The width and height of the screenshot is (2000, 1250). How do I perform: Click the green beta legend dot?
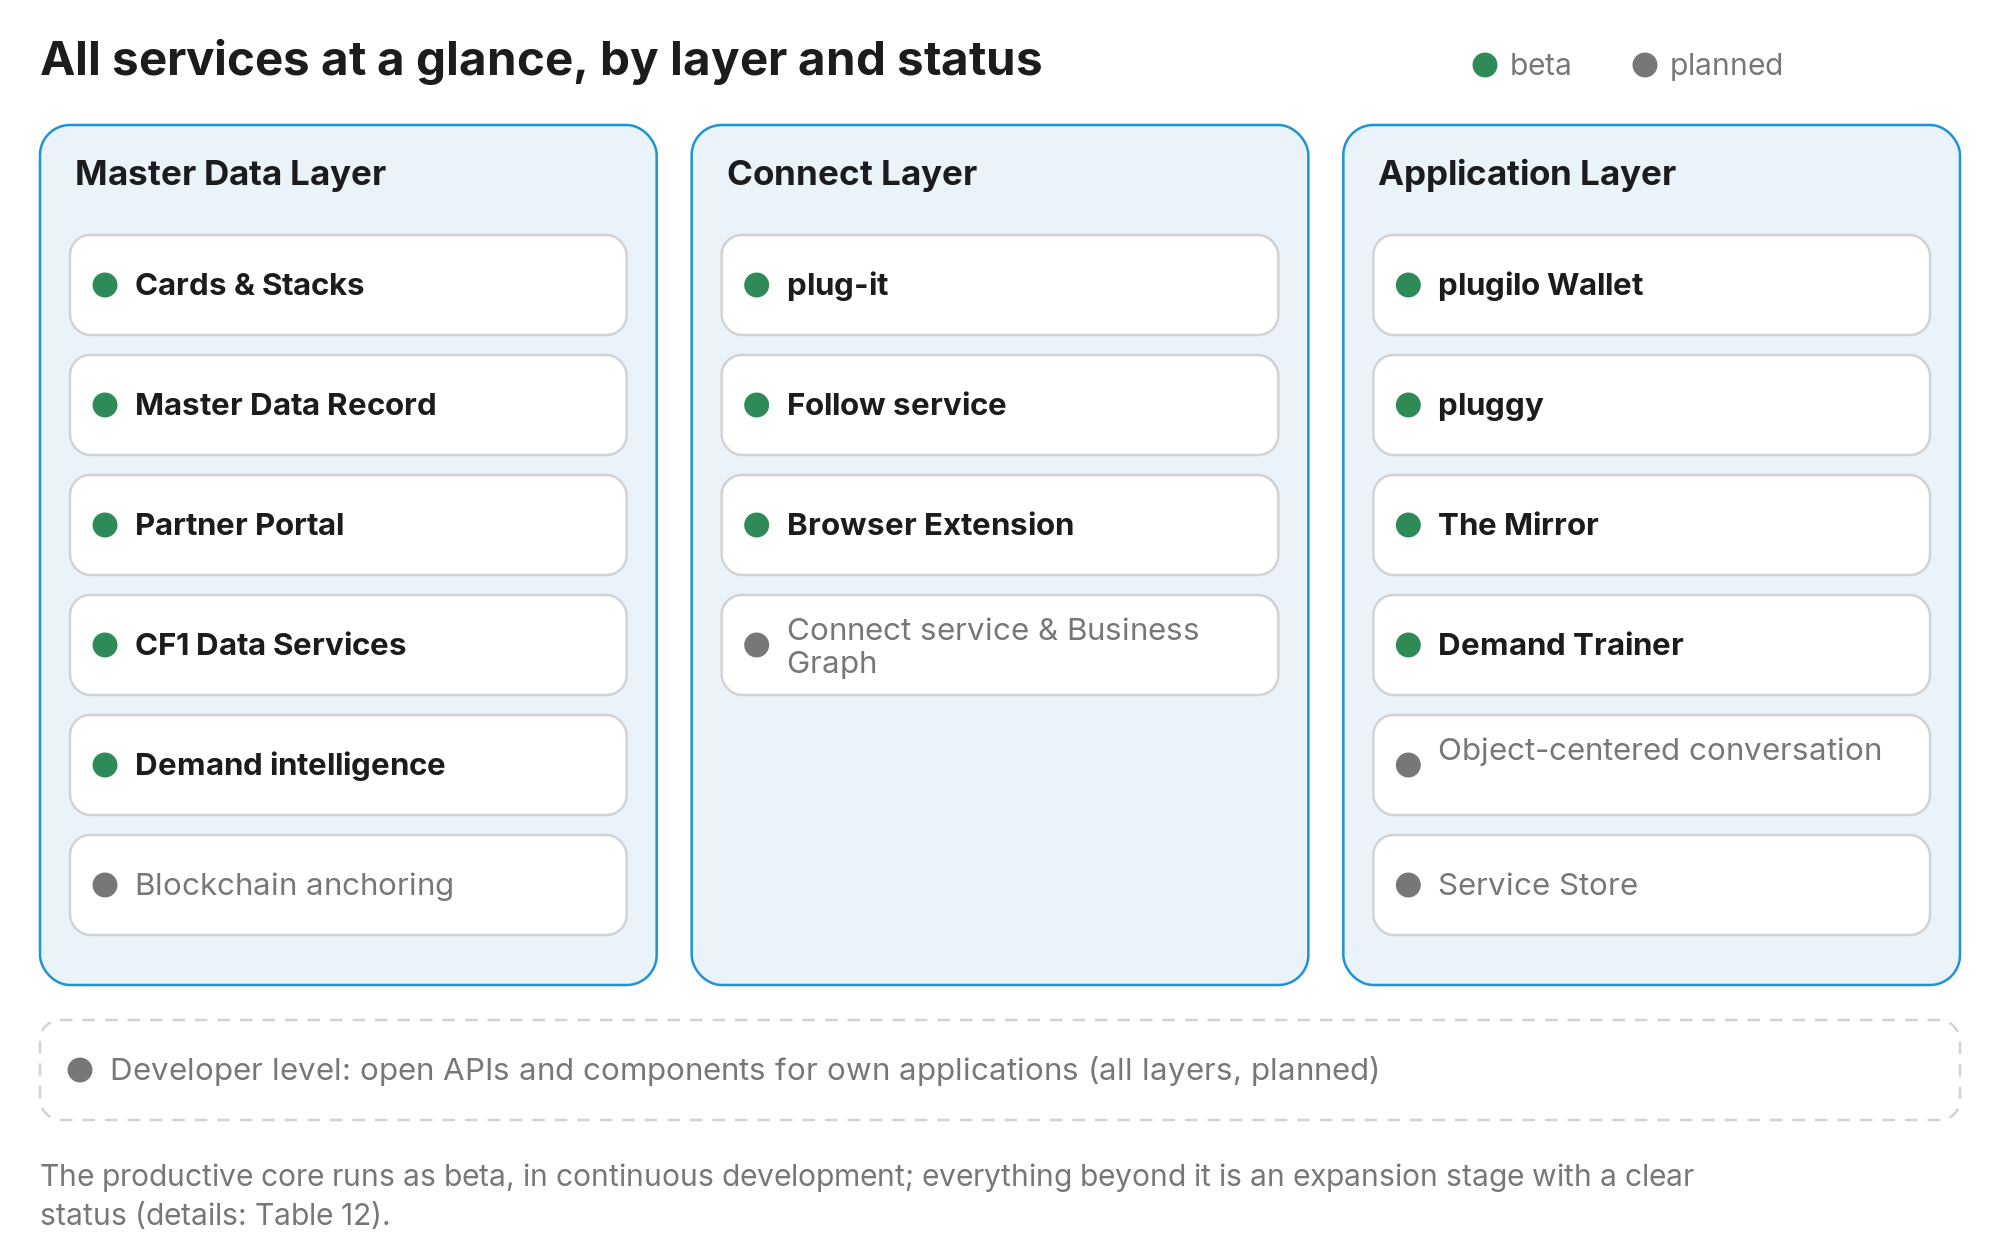1485,65
